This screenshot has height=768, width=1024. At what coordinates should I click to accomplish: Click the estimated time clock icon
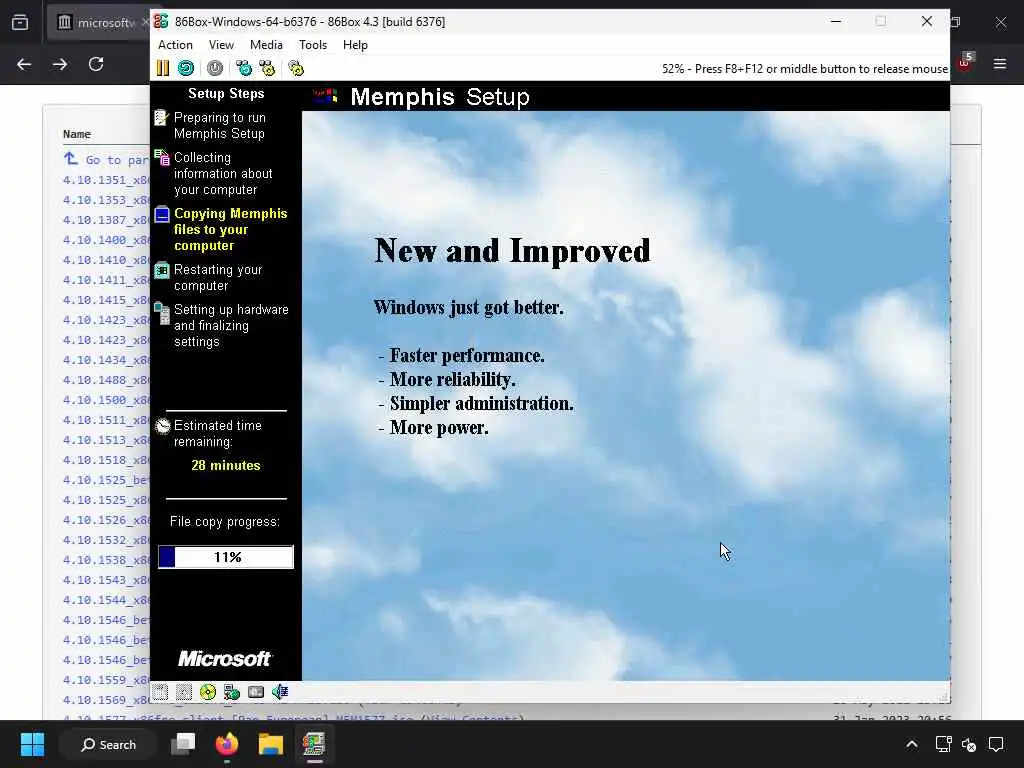(x=163, y=426)
